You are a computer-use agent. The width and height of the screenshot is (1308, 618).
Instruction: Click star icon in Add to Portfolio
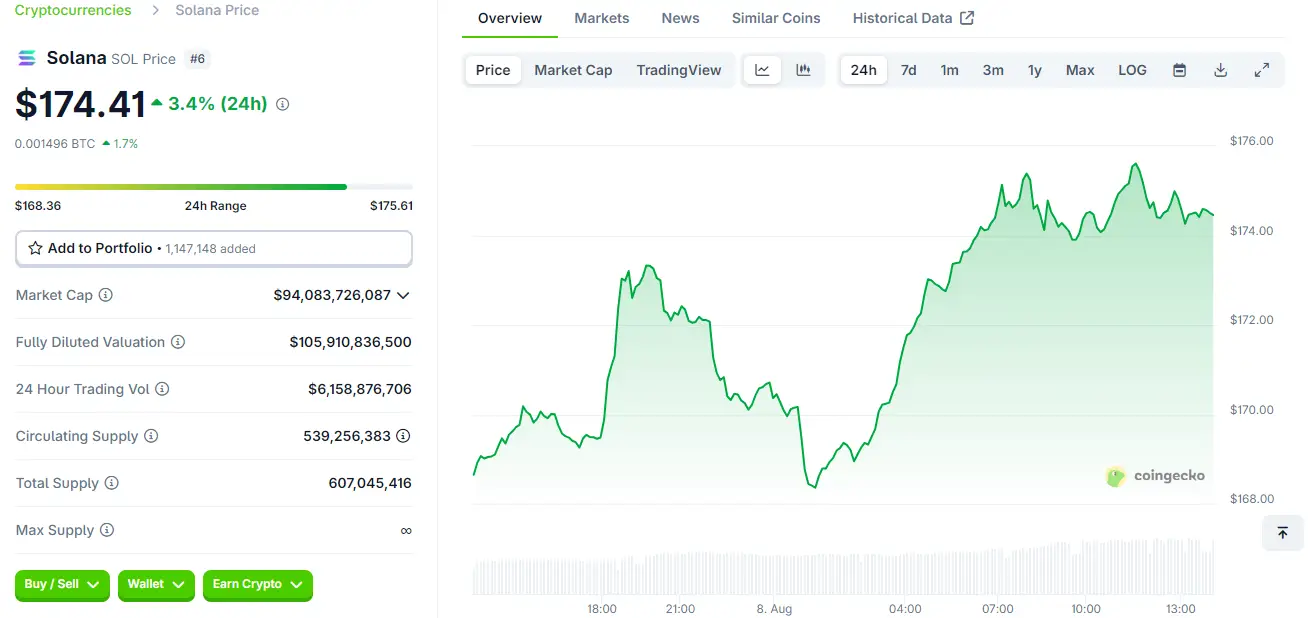(x=35, y=248)
